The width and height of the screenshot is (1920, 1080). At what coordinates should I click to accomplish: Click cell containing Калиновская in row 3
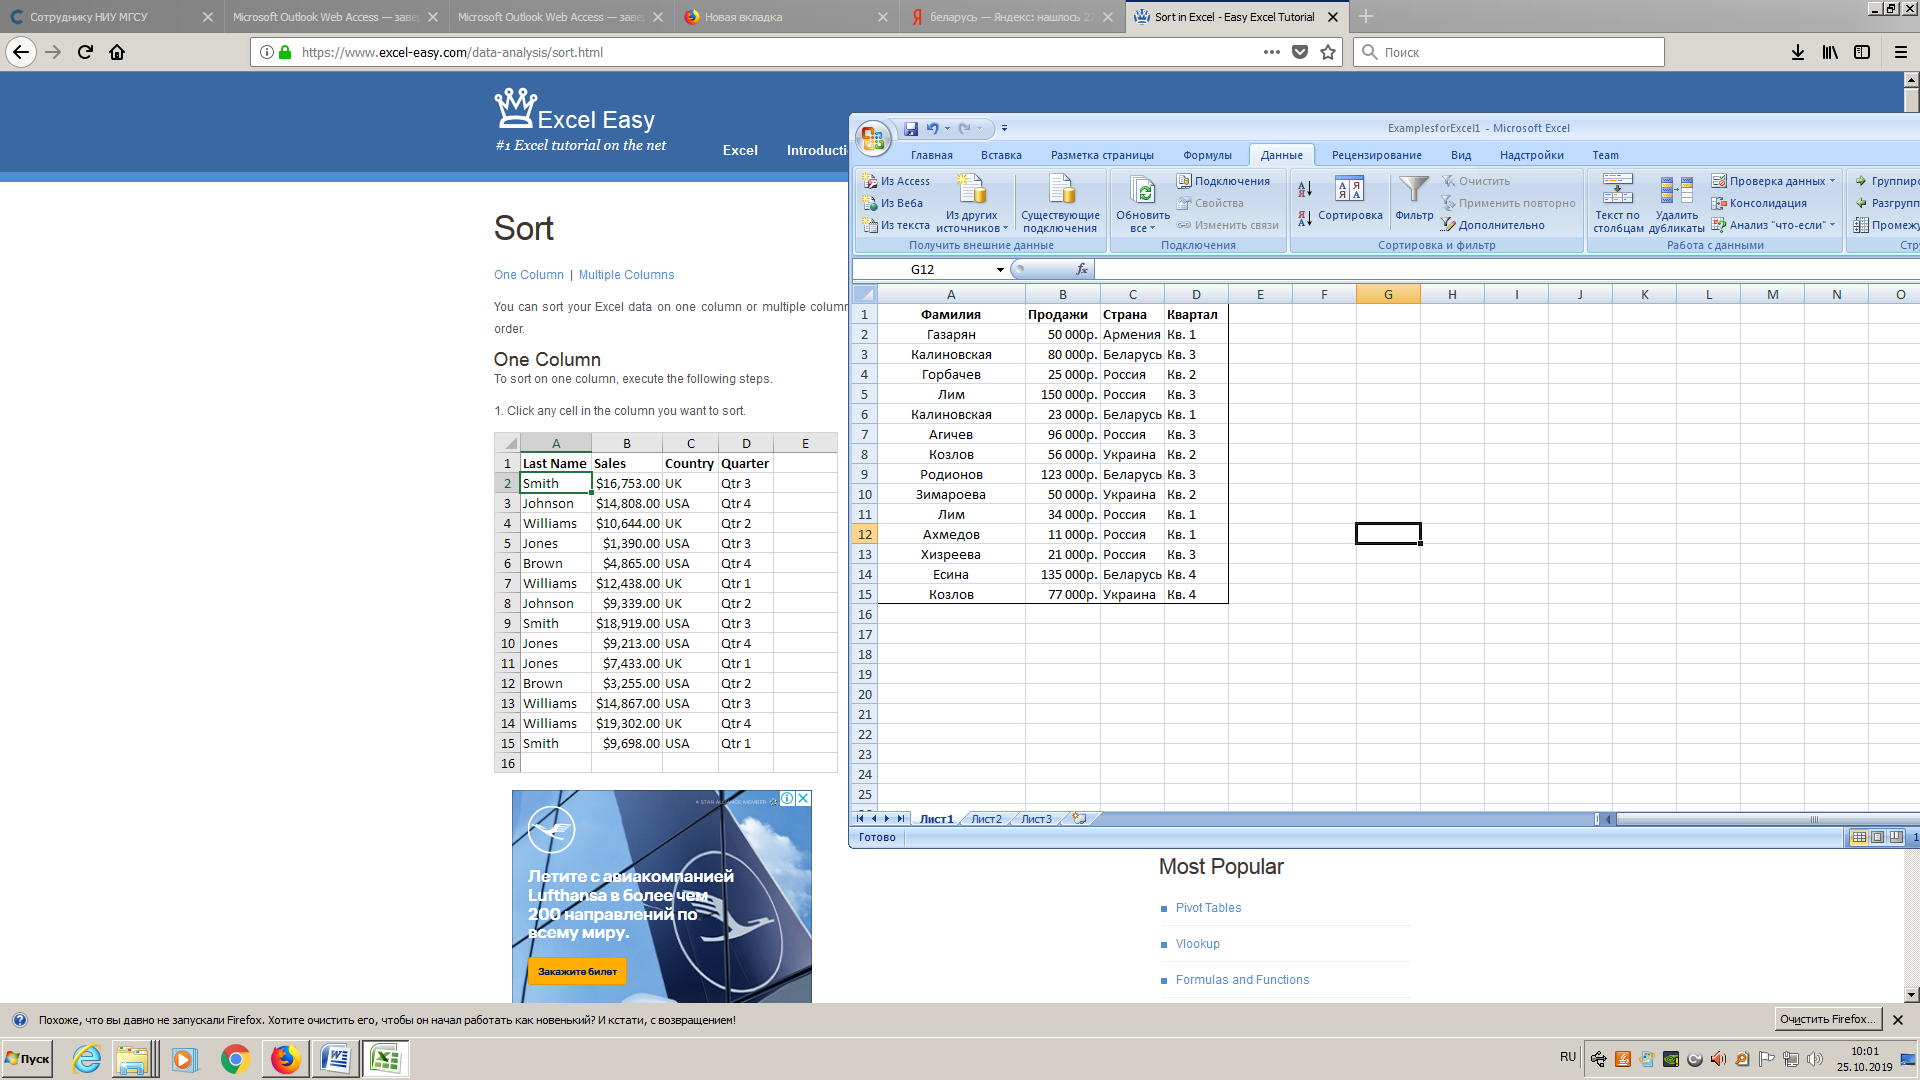pos(951,355)
